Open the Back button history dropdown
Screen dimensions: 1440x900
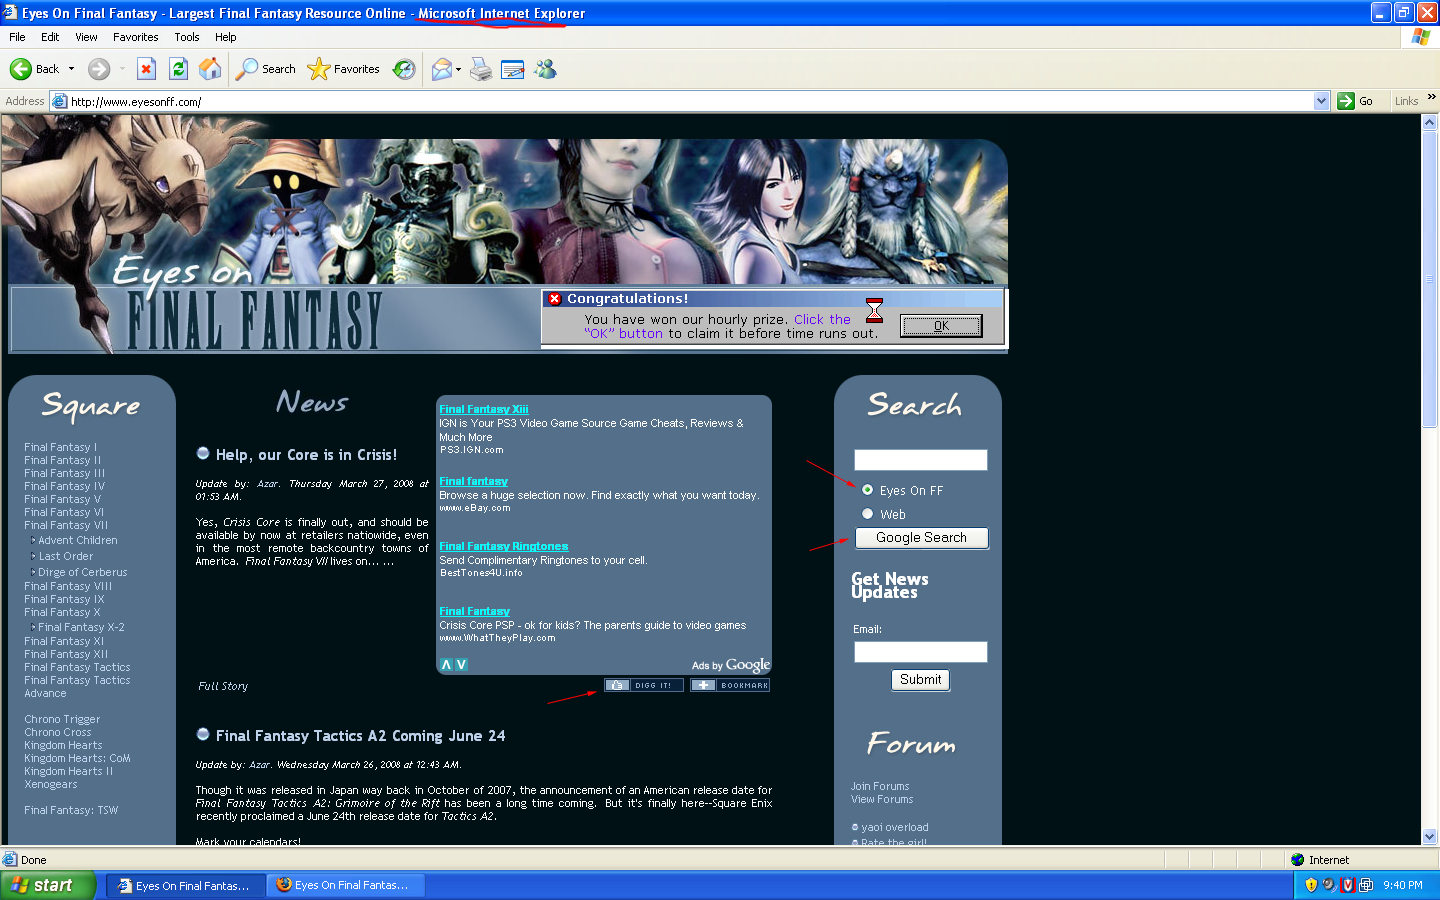[71, 69]
